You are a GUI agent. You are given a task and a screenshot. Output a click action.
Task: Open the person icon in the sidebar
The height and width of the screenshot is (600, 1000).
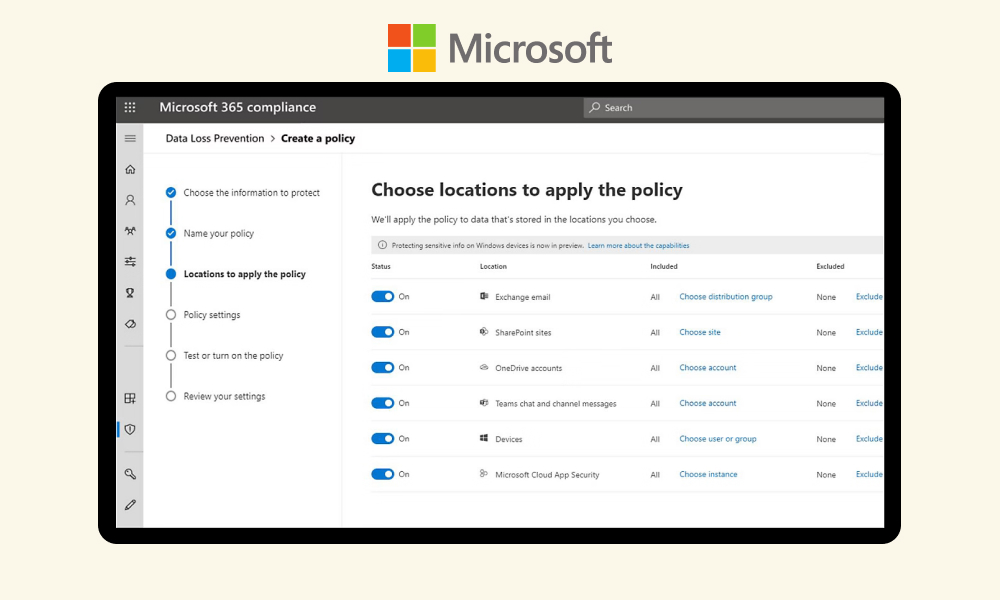(x=130, y=200)
